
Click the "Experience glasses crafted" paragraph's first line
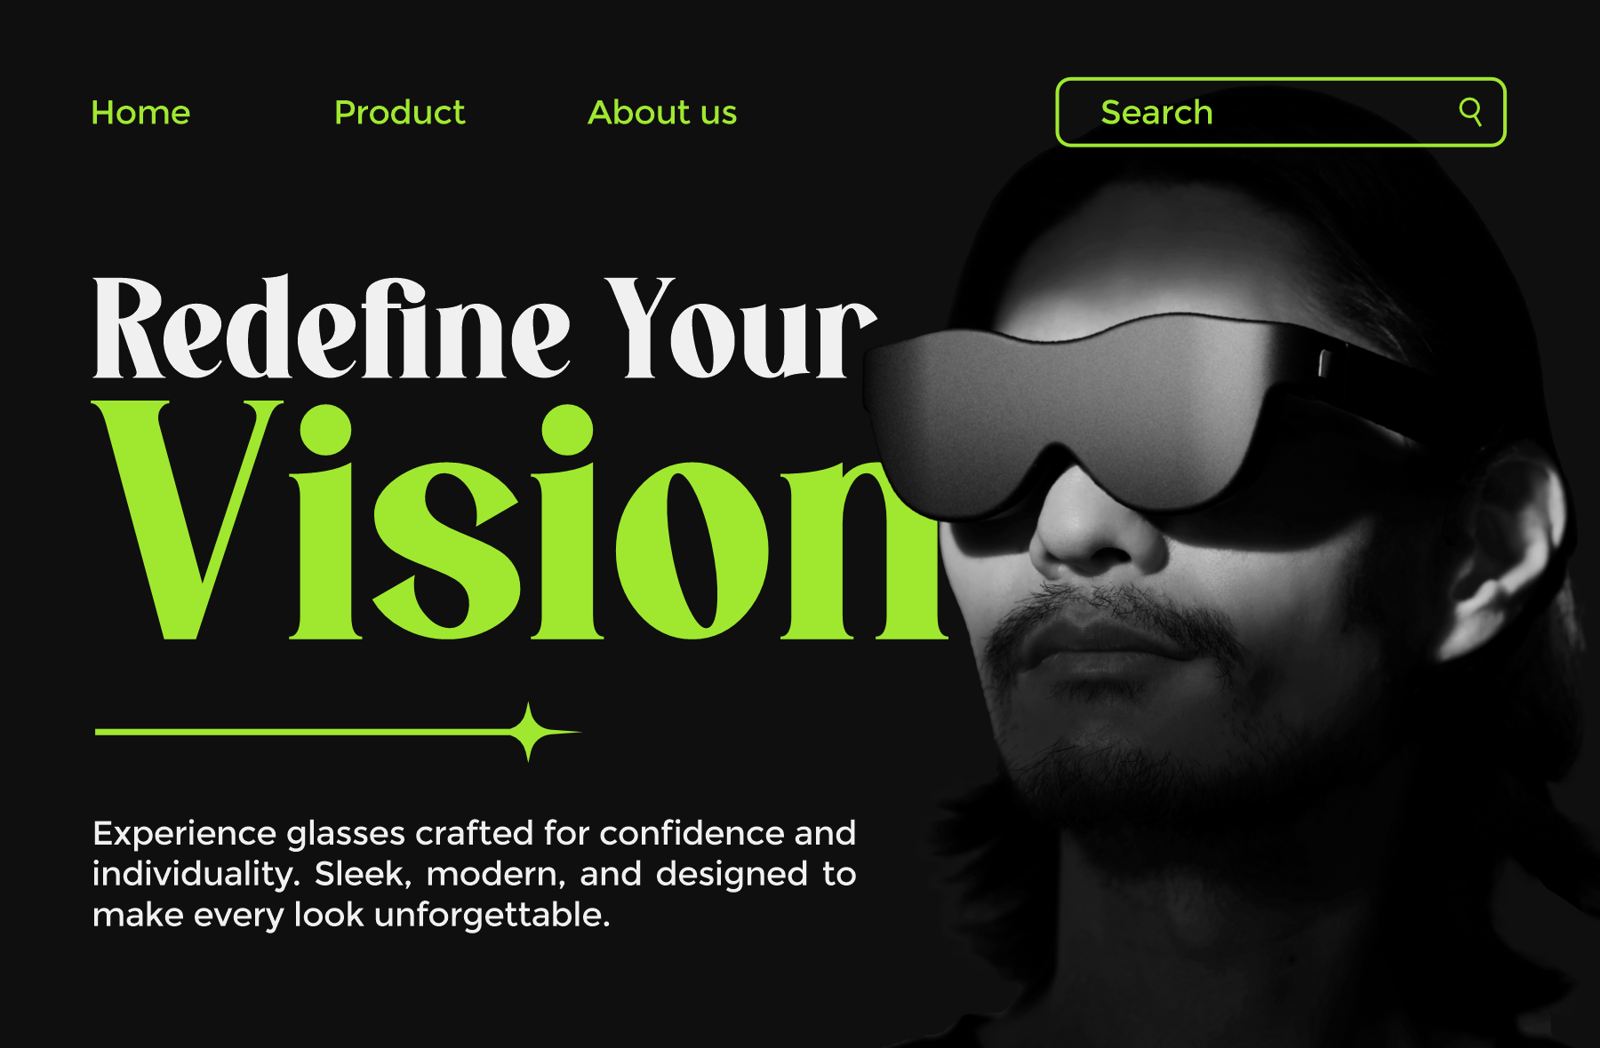474,833
